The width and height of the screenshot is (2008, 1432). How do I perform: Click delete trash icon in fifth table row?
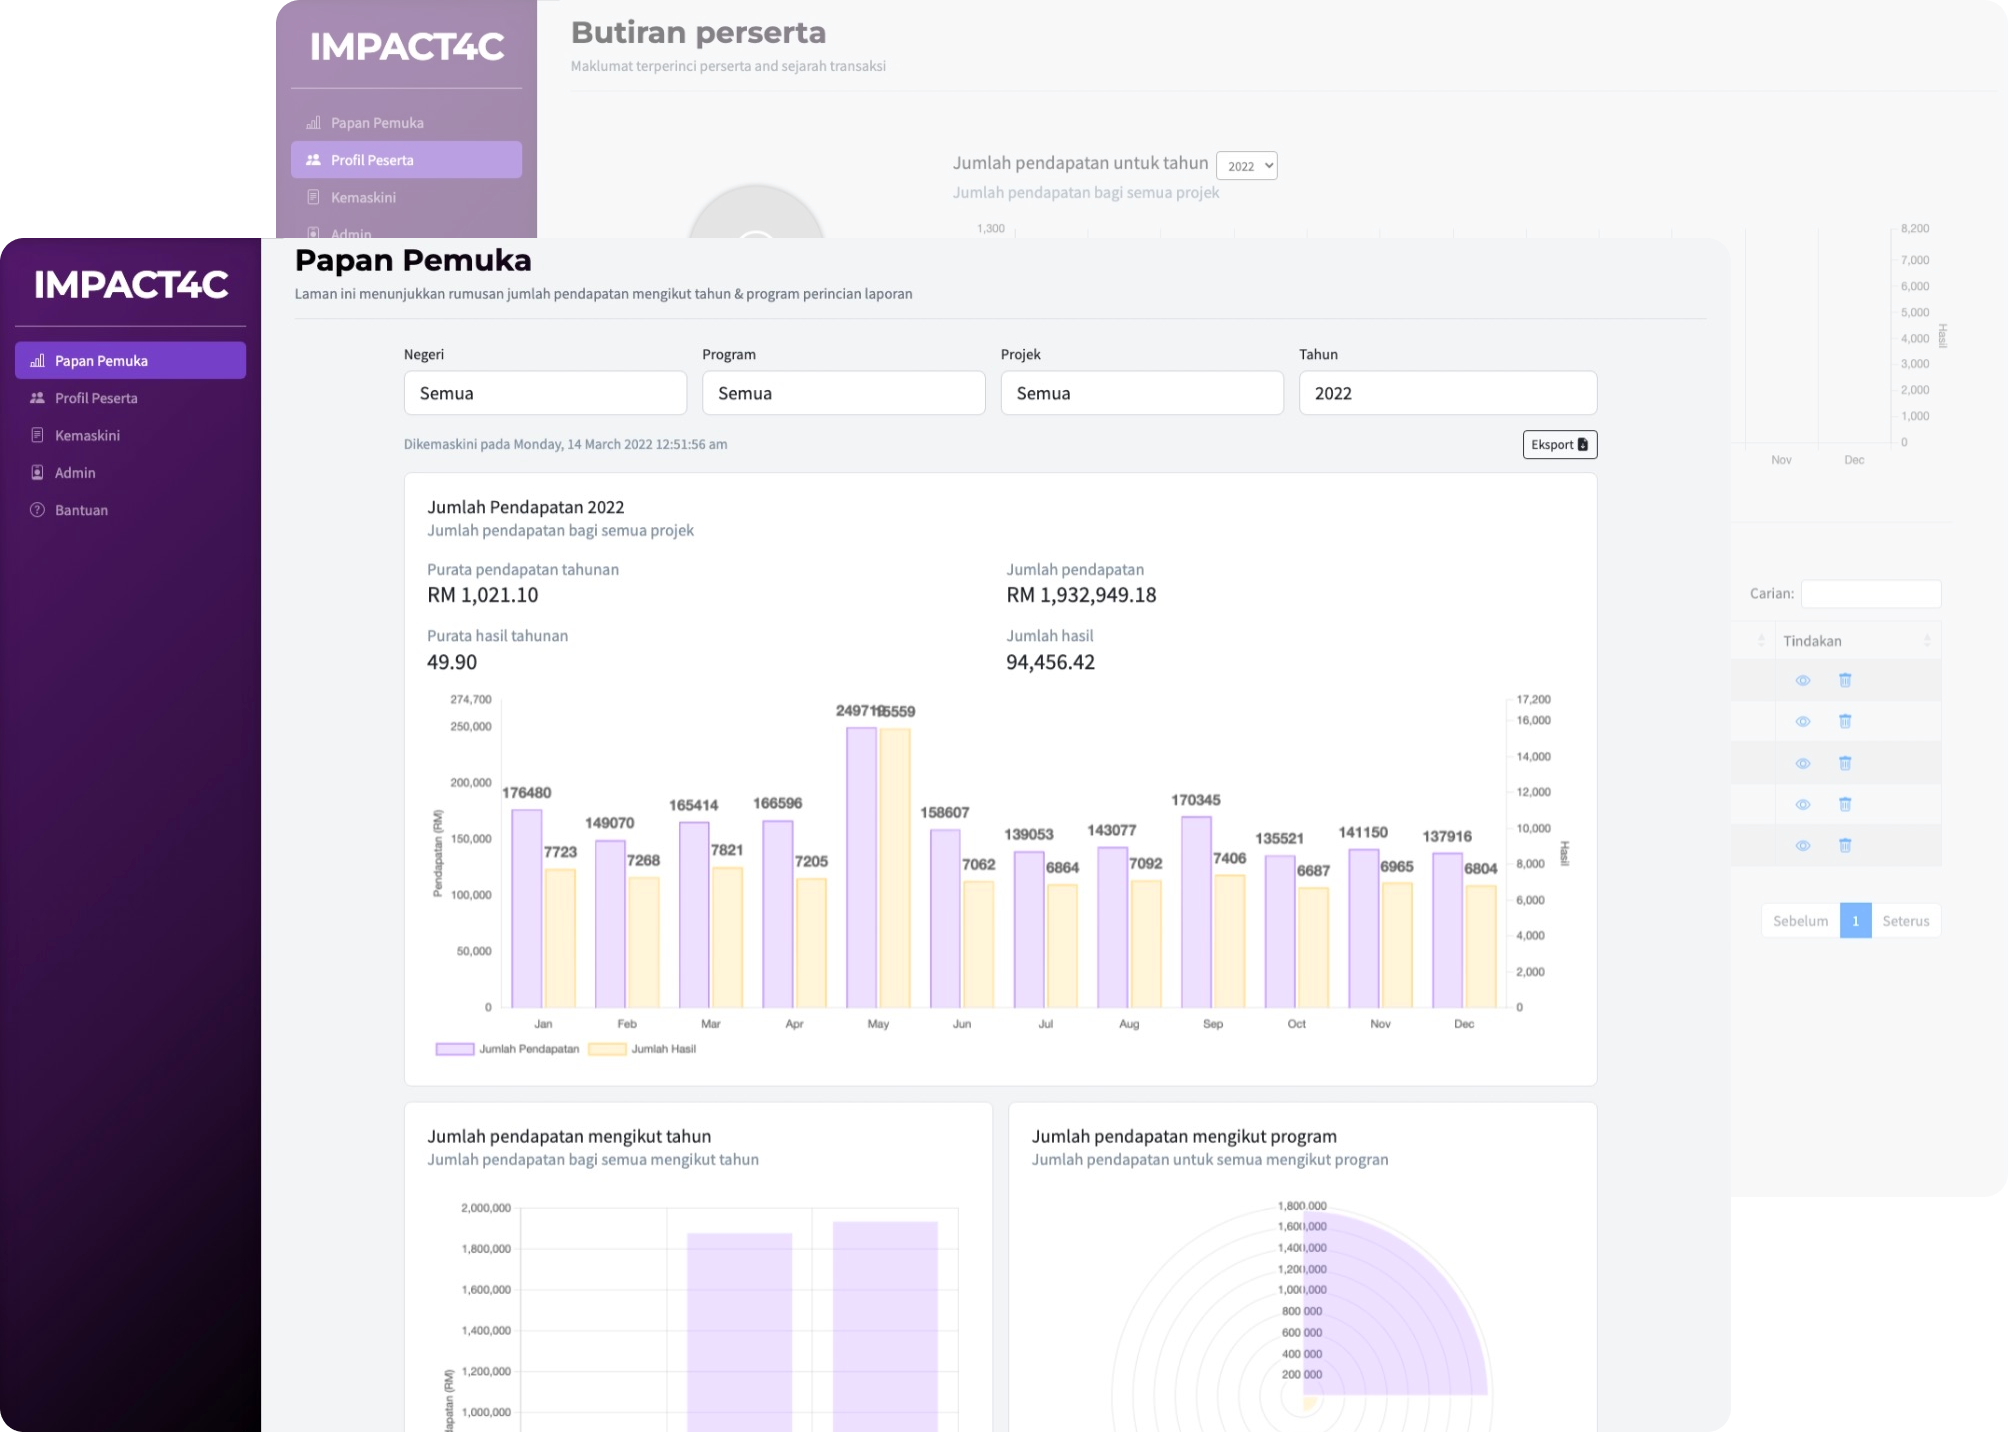1845,845
